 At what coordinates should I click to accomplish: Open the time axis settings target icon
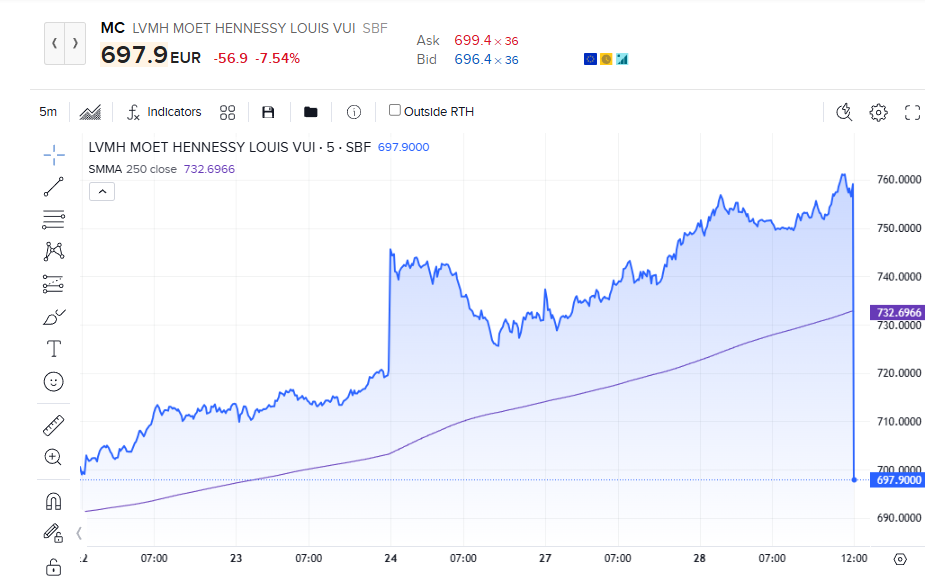point(900,559)
